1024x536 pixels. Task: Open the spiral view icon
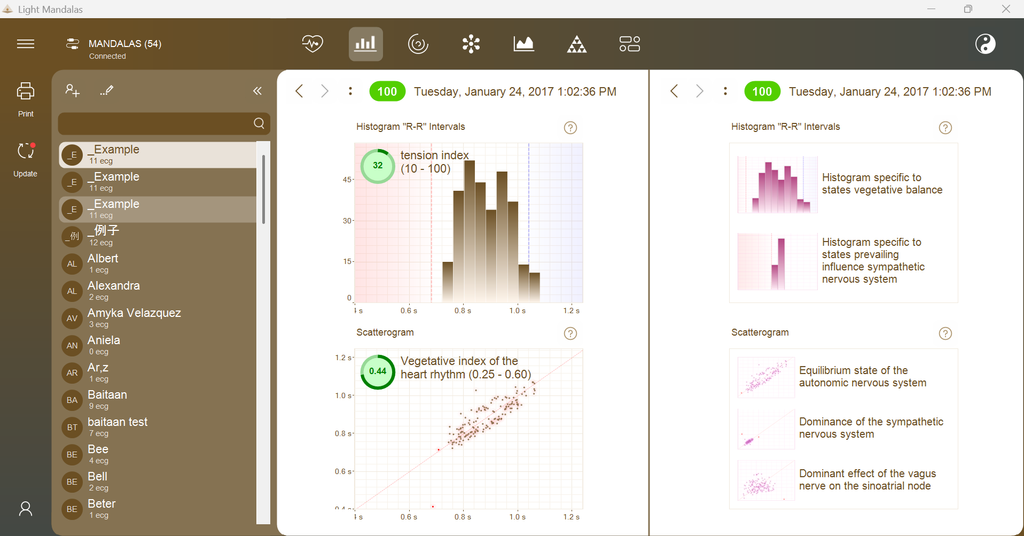click(418, 44)
